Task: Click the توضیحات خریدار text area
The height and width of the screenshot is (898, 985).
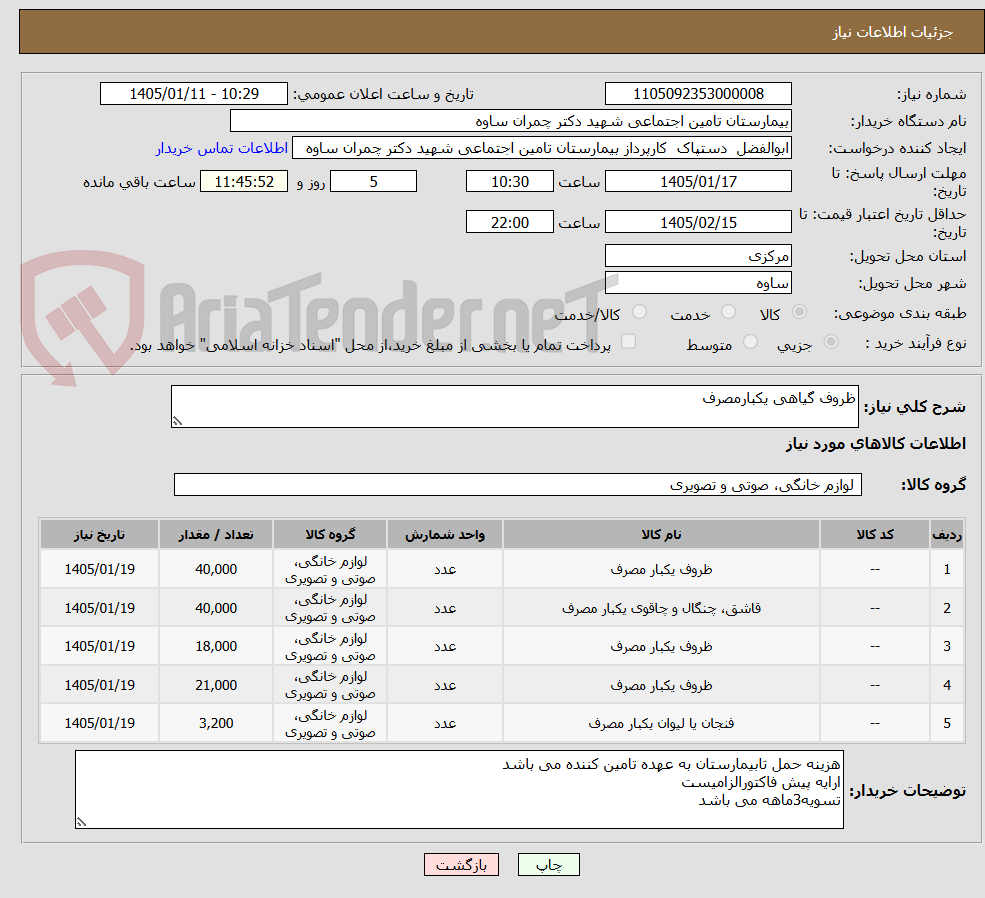Action: (x=459, y=789)
